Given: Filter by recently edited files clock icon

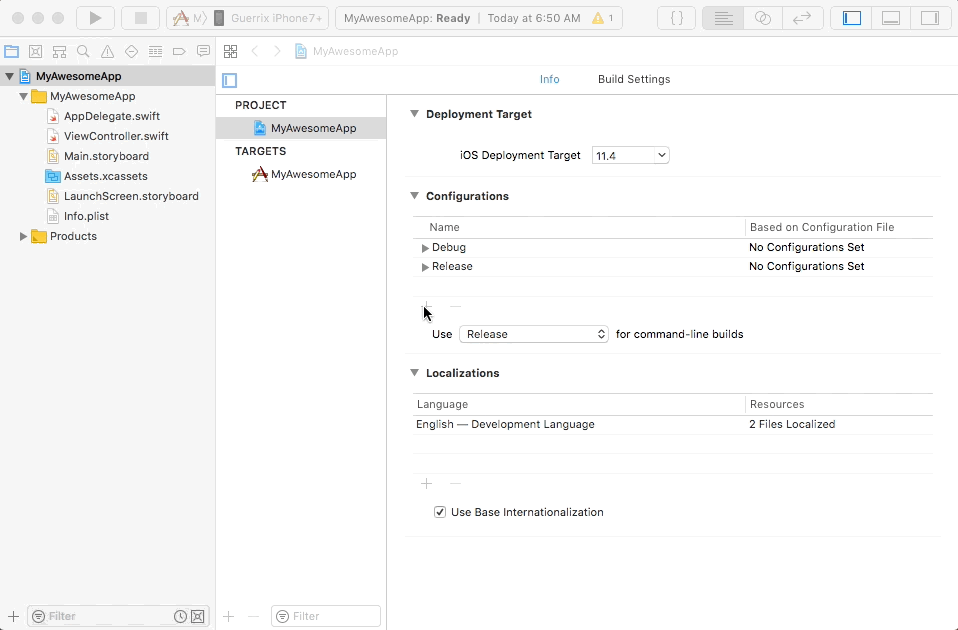Looking at the screenshot, I should tap(180, 617).
